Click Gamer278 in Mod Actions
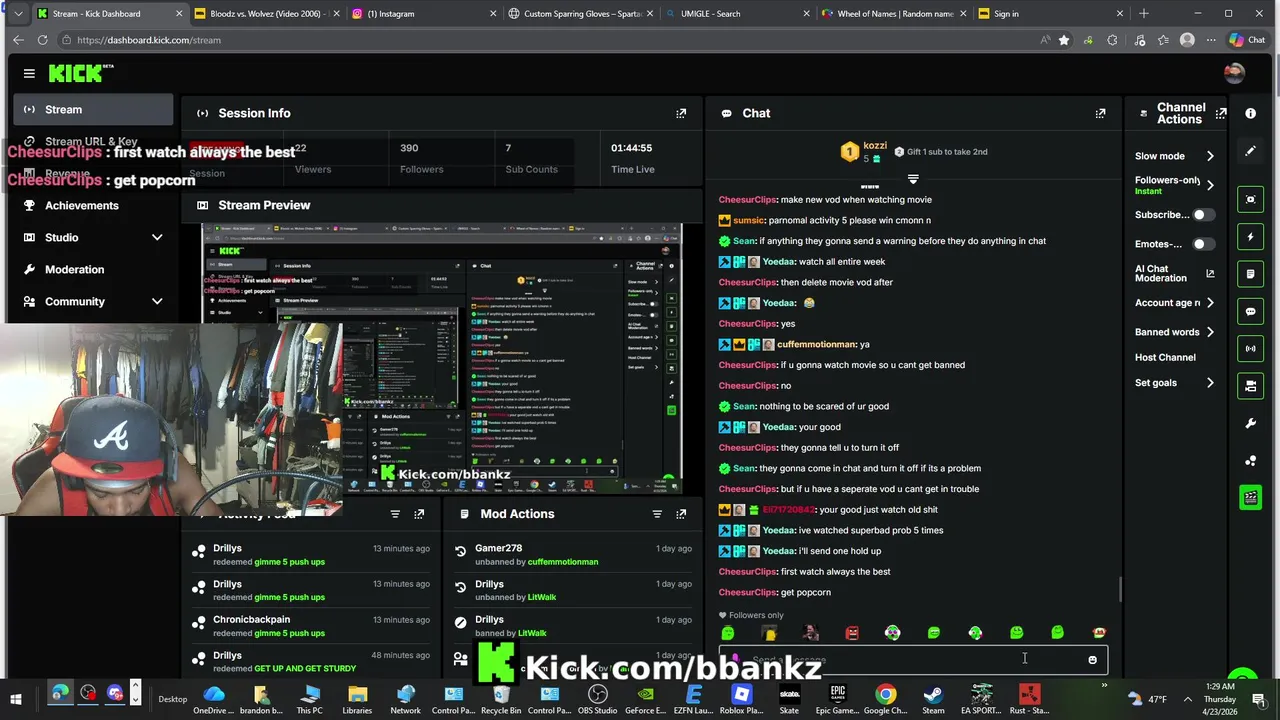Screen dimensions: 1280x720 pos(498,548)
